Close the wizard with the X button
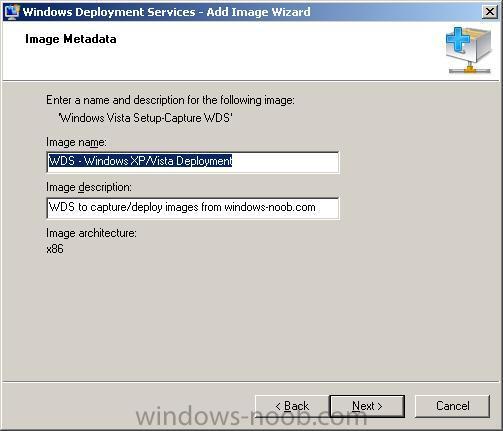Viewport: 503px width, 431px height. (x=490, y=12)
